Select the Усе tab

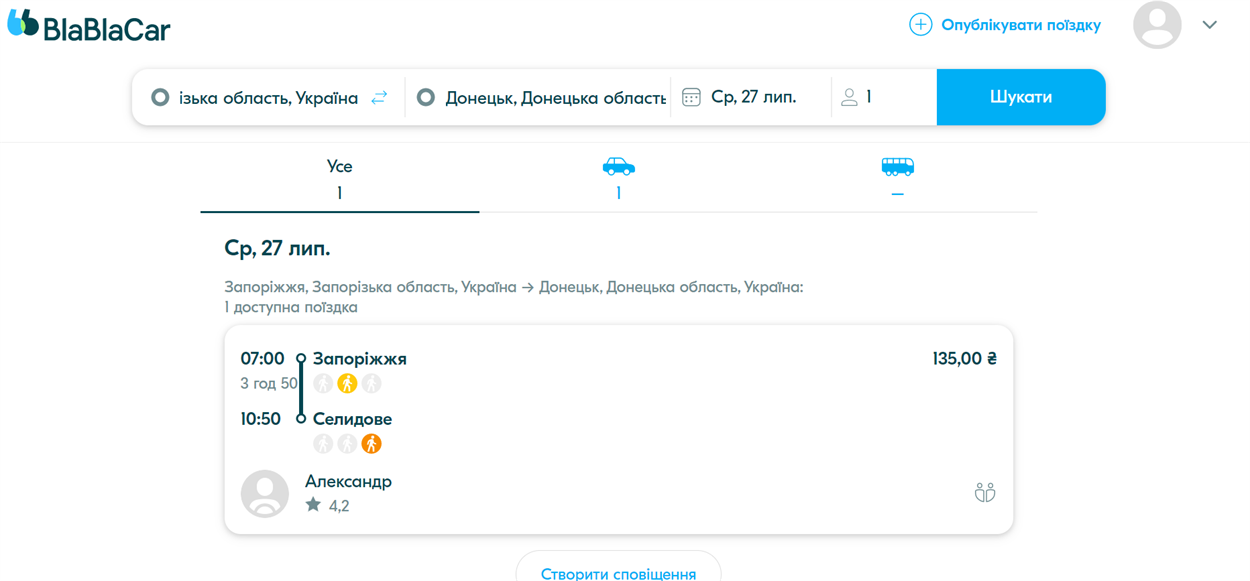pyautogui.click(x=340, y=180)
